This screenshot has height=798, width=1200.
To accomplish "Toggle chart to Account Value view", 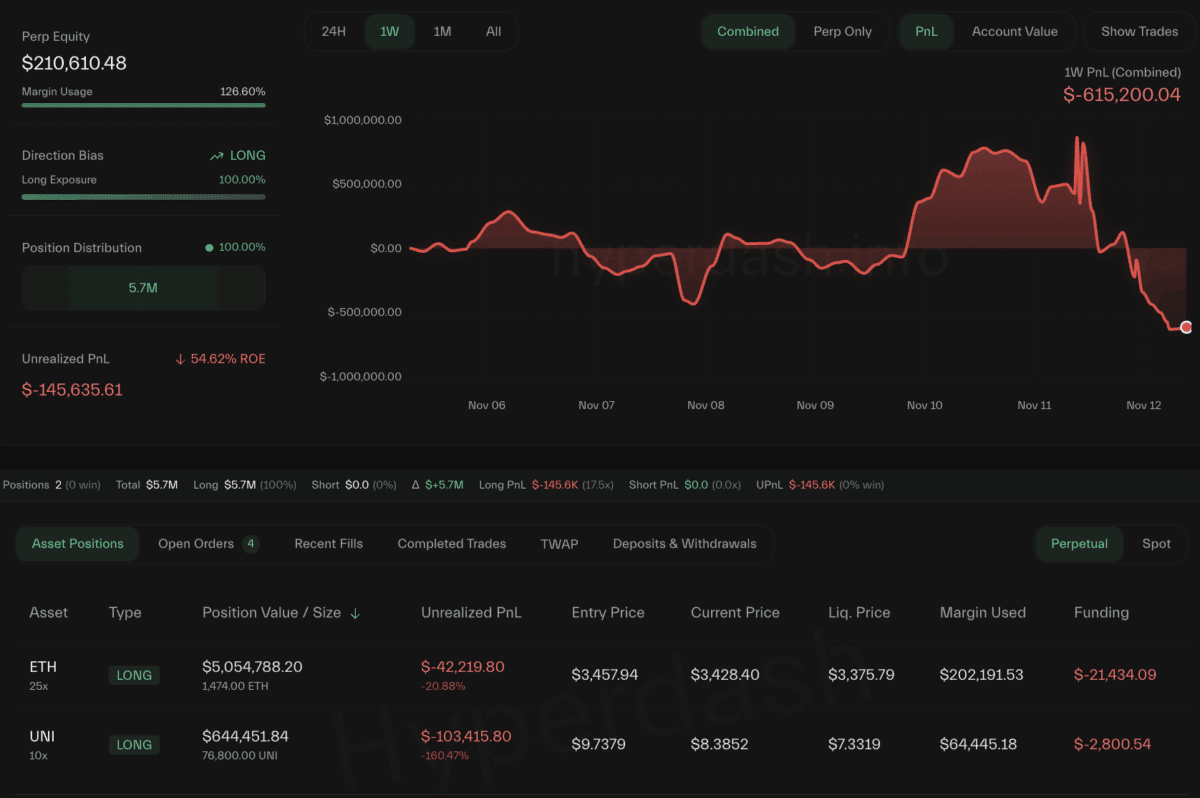I will 1014,31.
